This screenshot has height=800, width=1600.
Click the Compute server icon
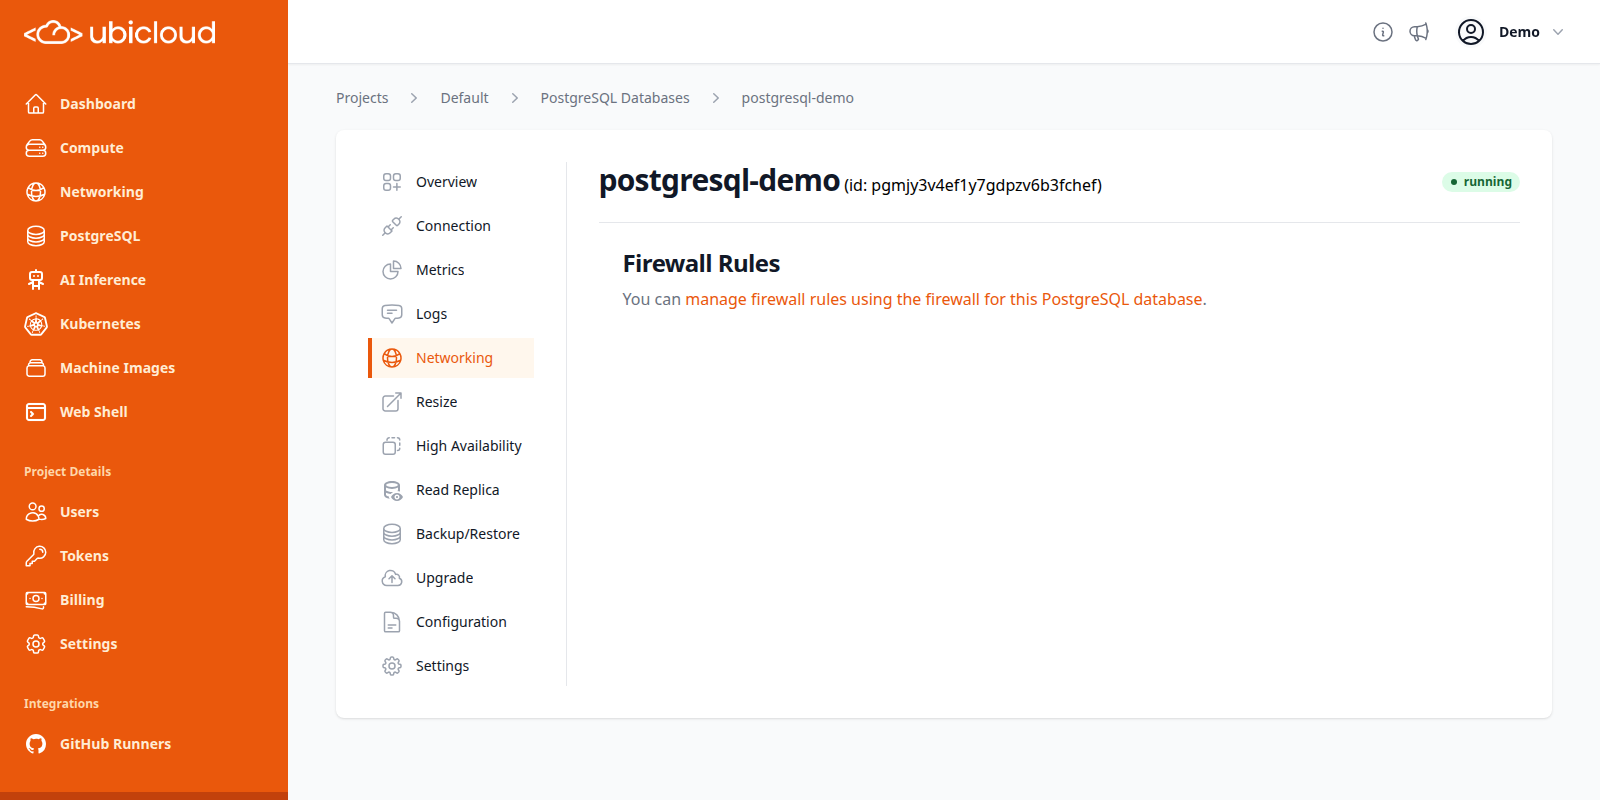point(36,148)
